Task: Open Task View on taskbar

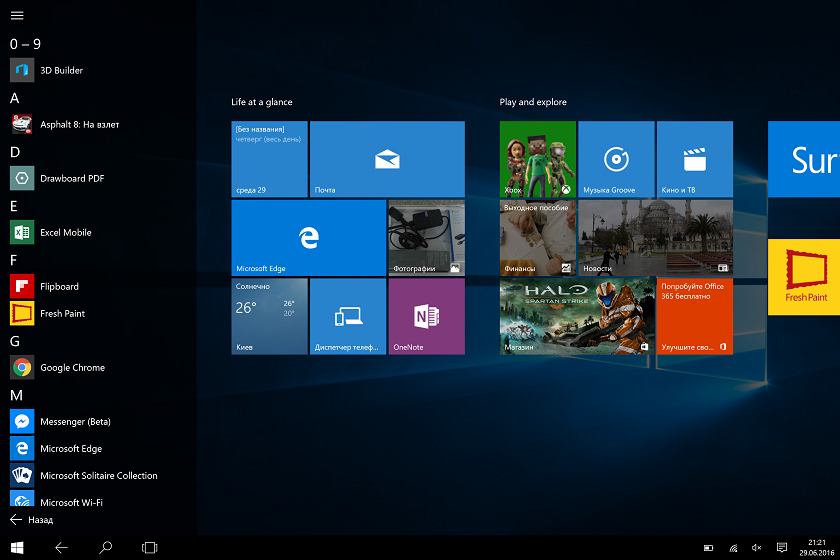Action: point(149,548)
